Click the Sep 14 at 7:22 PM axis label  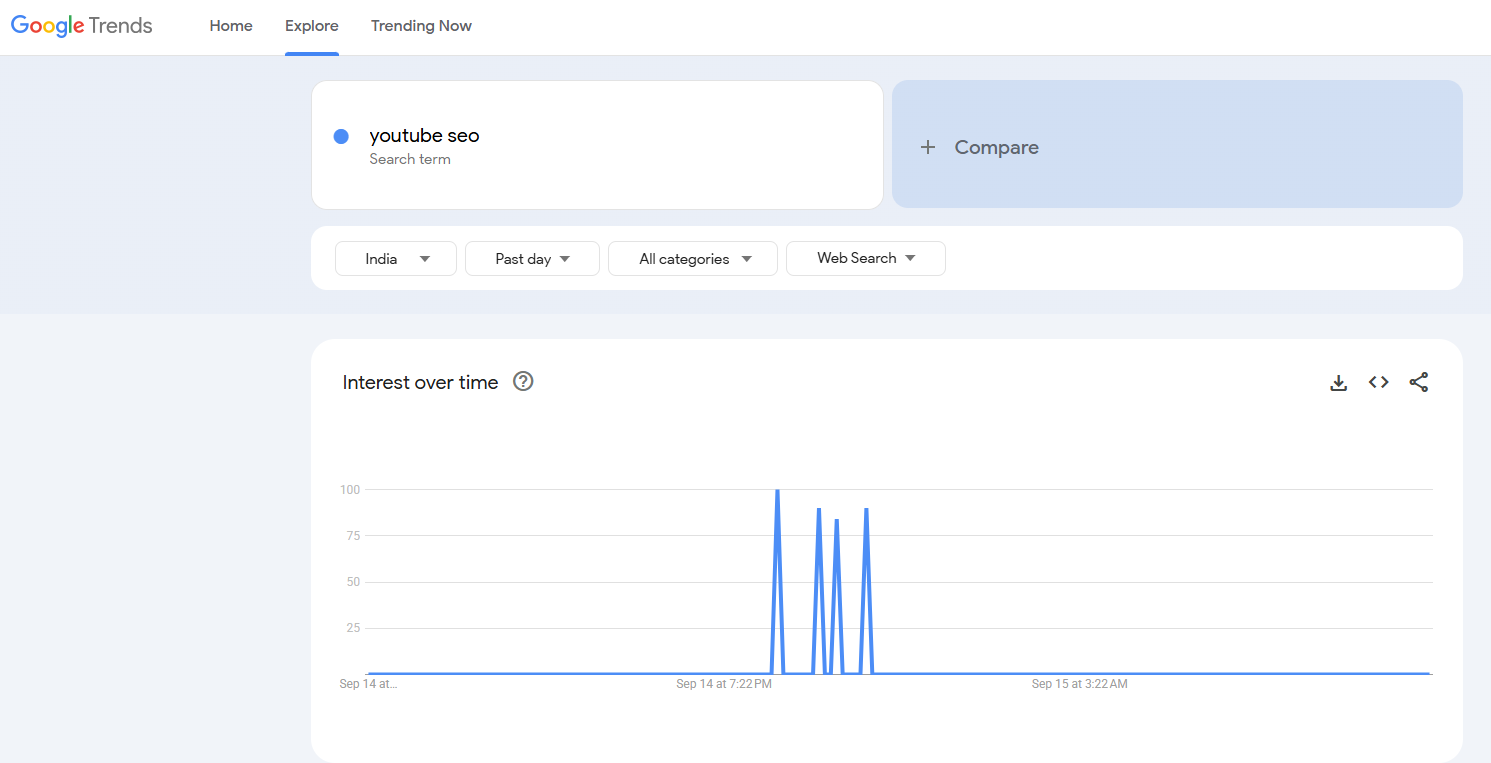click(x=724, y=684)
